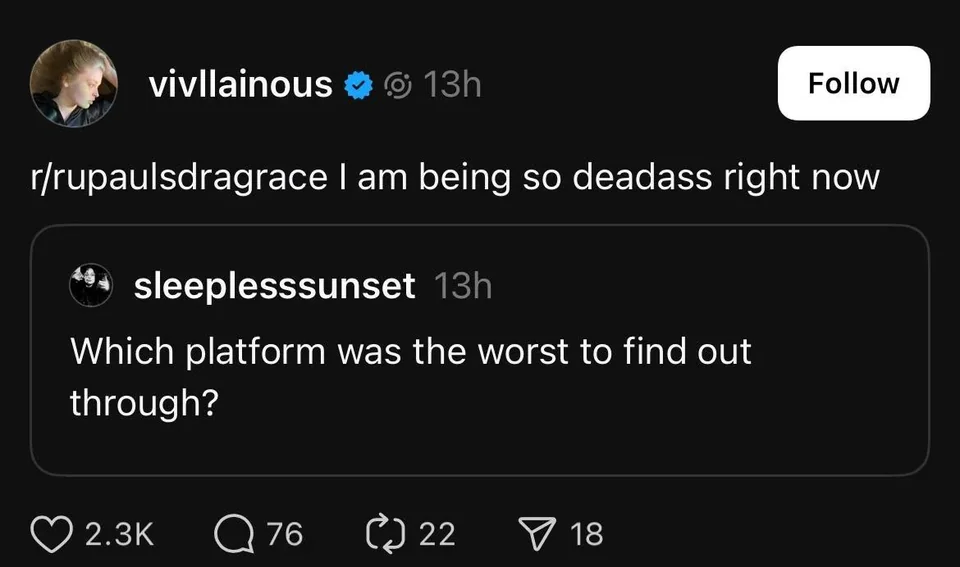The height and width of the screenshot is (567, 960).
Task: Open the quoted post about worst platform
Action: pyautogui.click(x=480, y=350)
